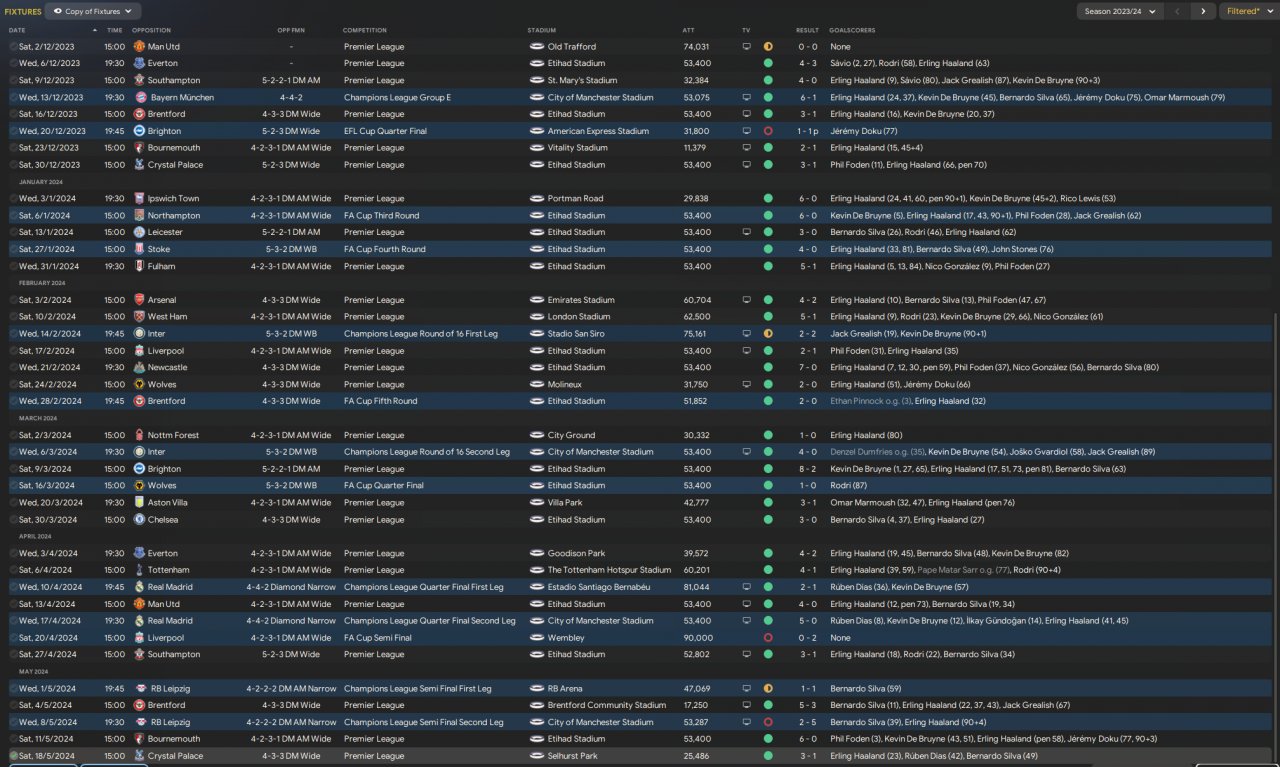Click the TV icon in the Arsenal row
The image size is (1280, 767).
(x=746, y=300)
